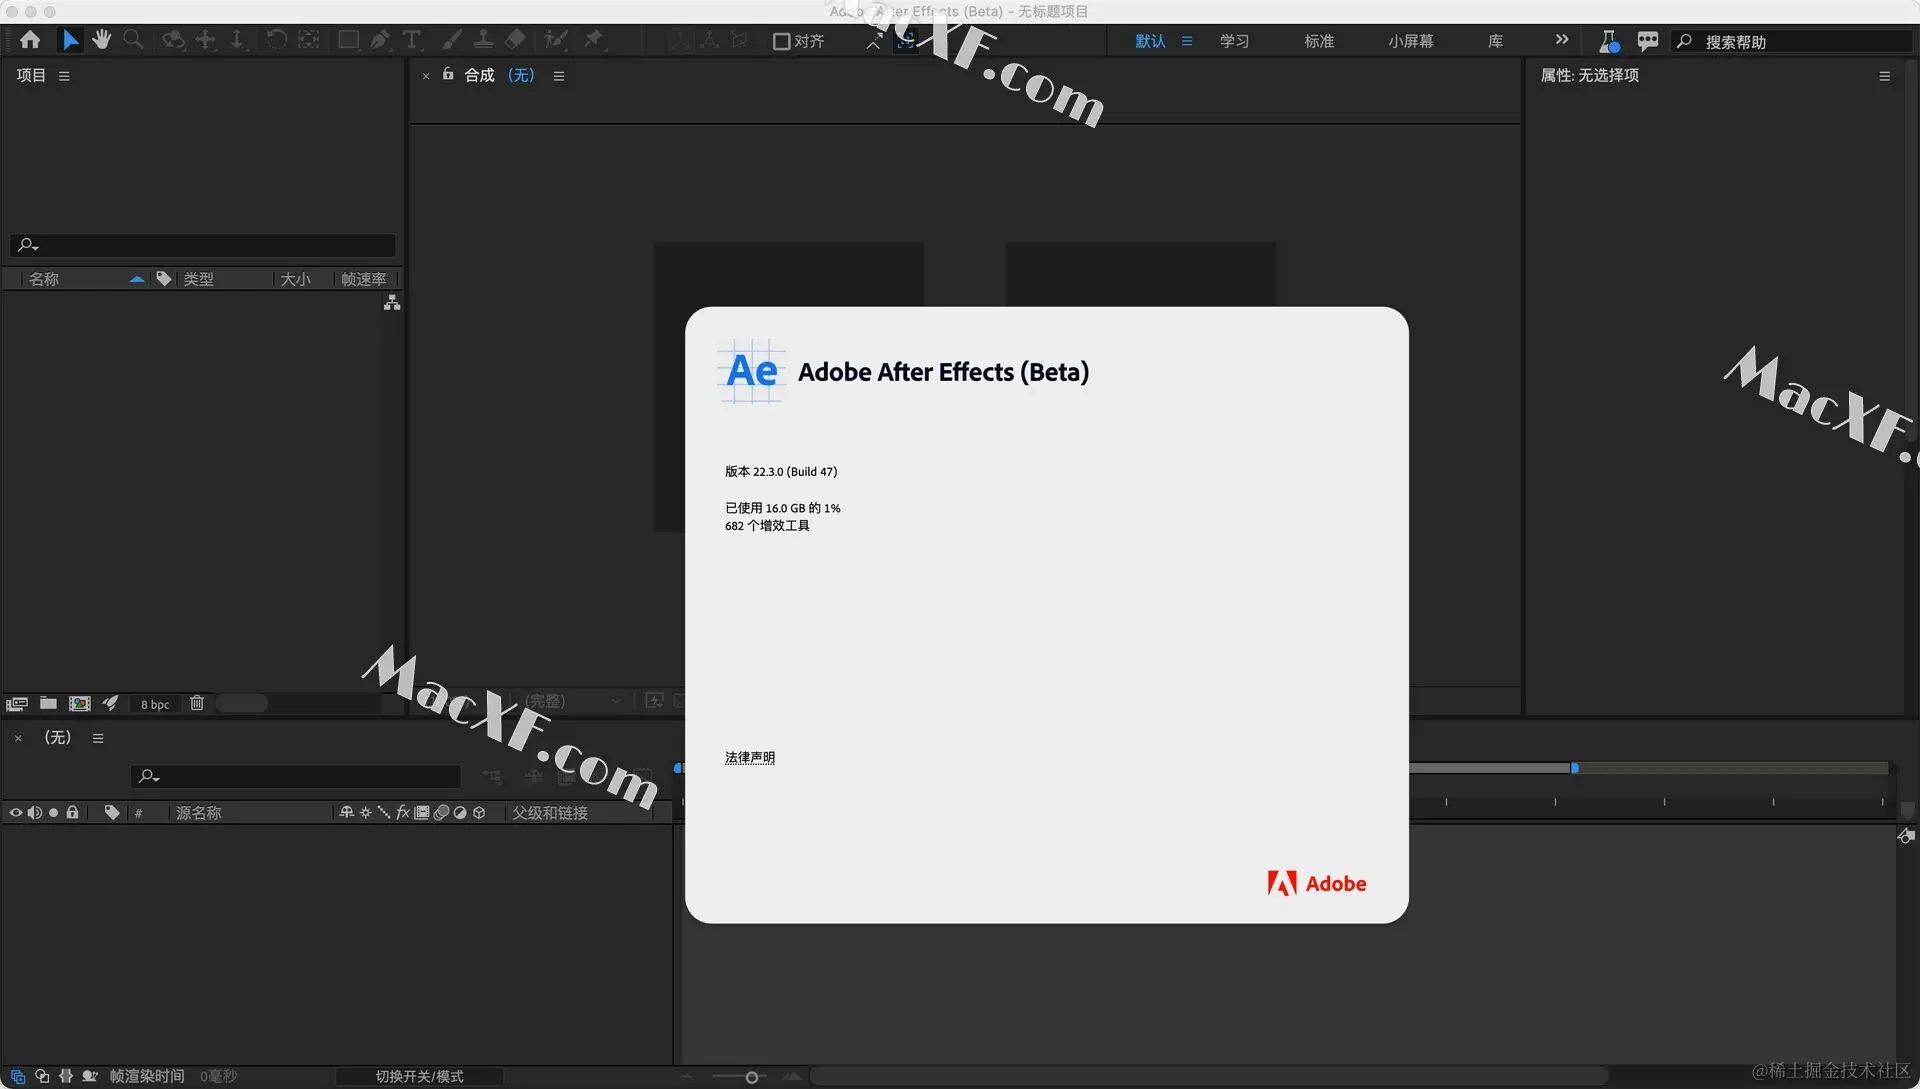
Task: Open the 法律声明 link in About dialog
Action: (749, 758)
